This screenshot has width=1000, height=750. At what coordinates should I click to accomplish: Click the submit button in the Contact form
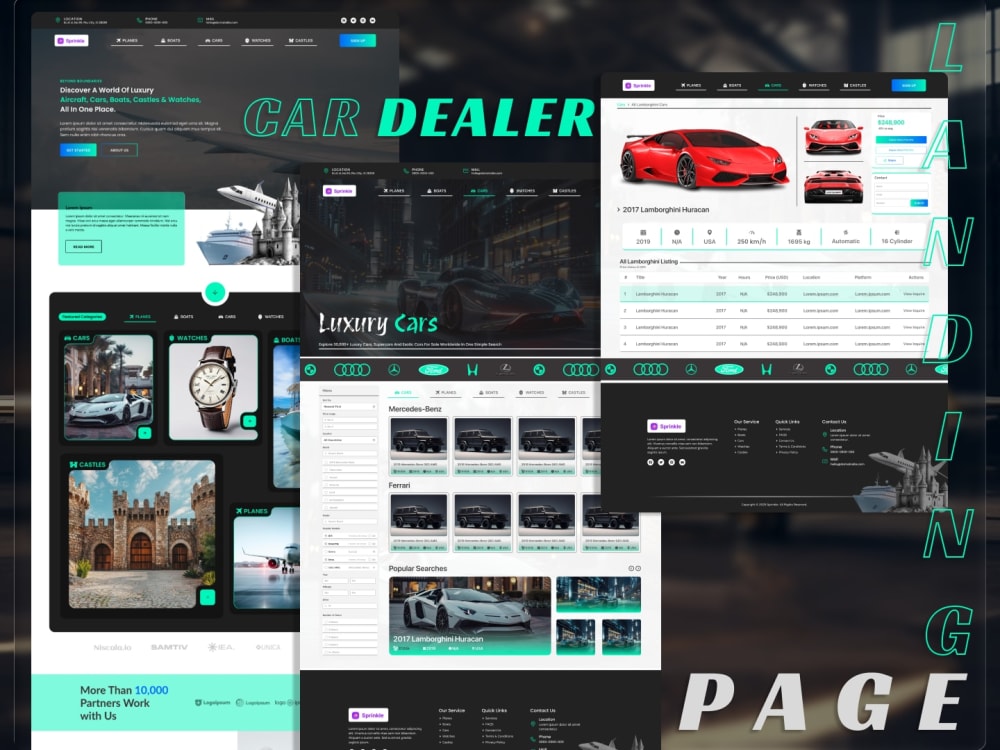(919, 203)
